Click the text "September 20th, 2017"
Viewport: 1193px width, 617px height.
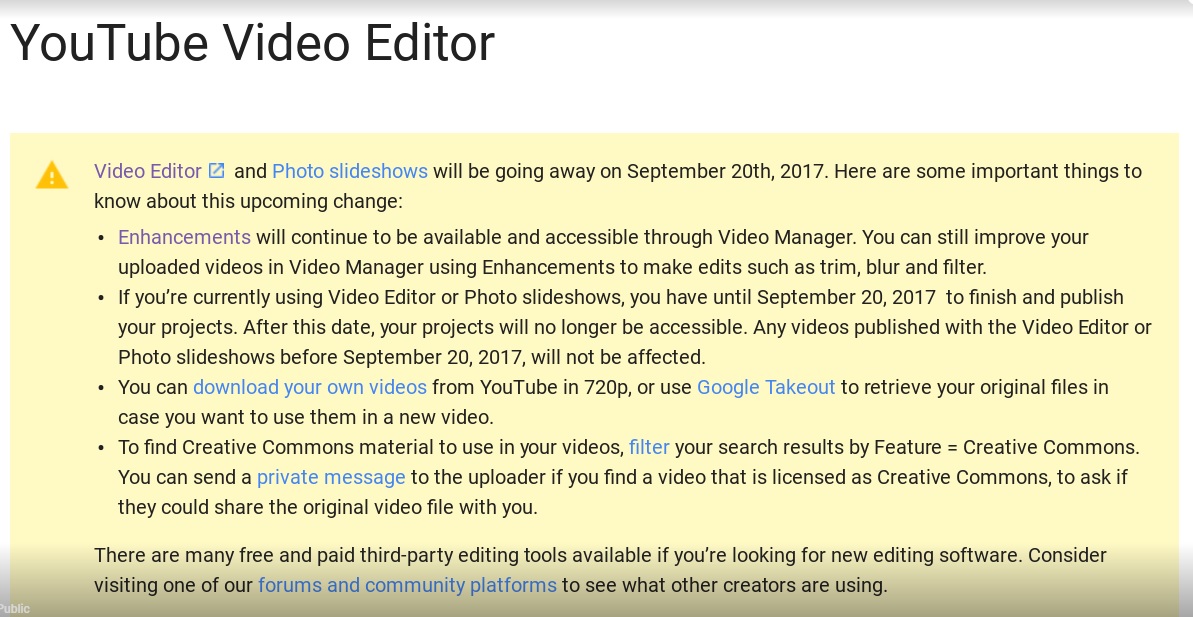point(726,171)
